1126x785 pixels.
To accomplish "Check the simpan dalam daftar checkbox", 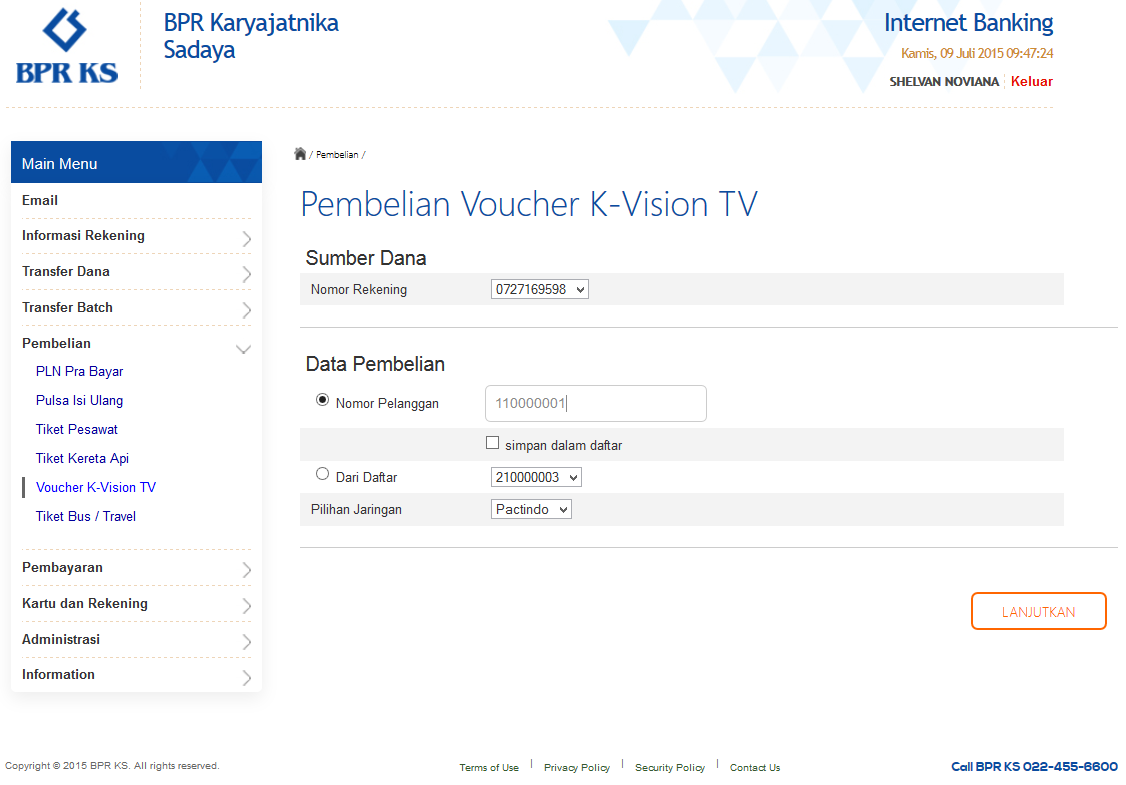I will (x=492, y=443).
